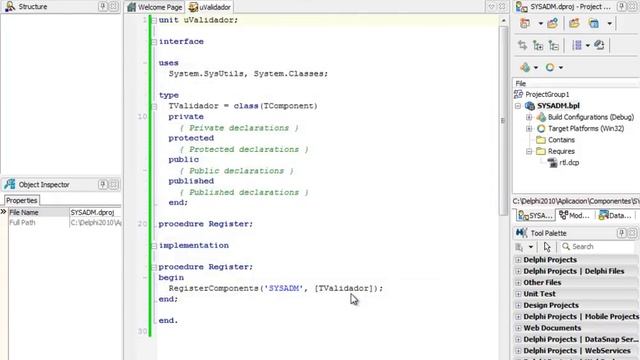Screen dimensions: 640x360
Task: Collapse the SYSADM.bpl tree node
Action: click(518, 106)
